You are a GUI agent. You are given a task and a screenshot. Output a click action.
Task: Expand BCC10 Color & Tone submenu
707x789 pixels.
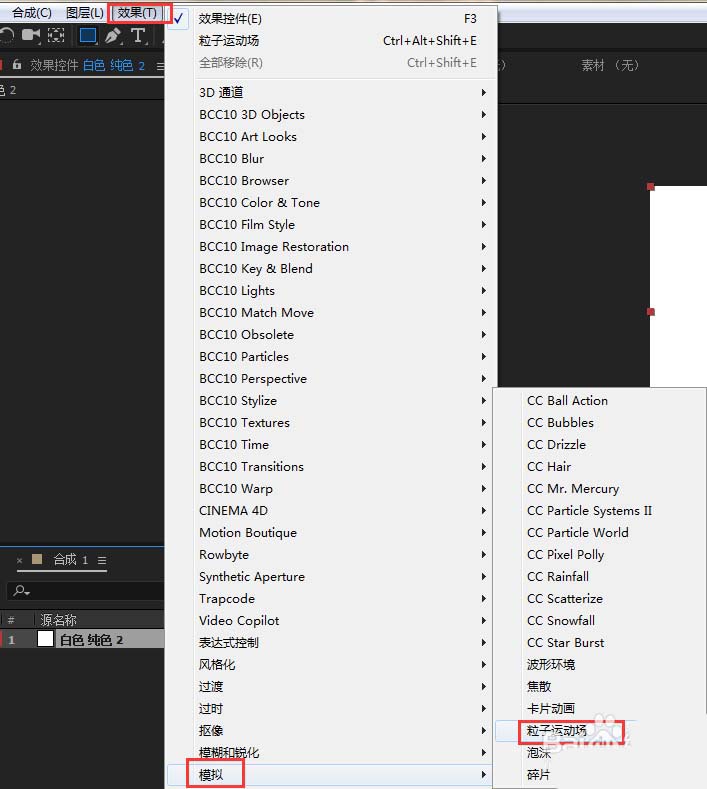[332, 203]
